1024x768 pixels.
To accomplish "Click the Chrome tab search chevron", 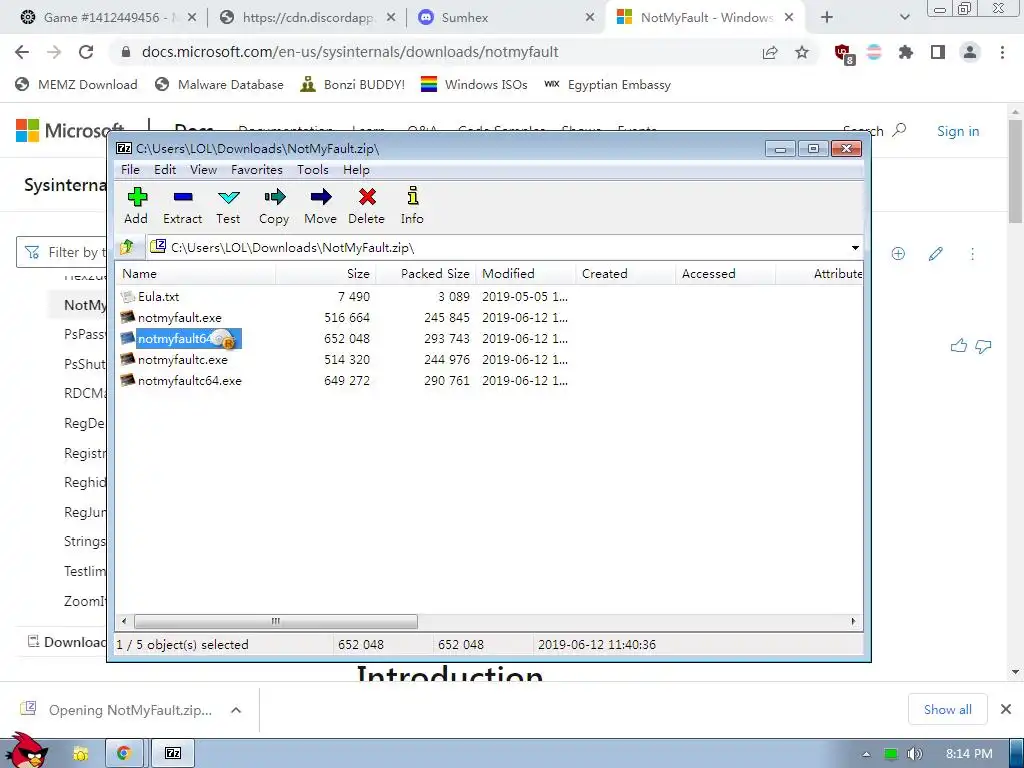I will coord(904,18).
